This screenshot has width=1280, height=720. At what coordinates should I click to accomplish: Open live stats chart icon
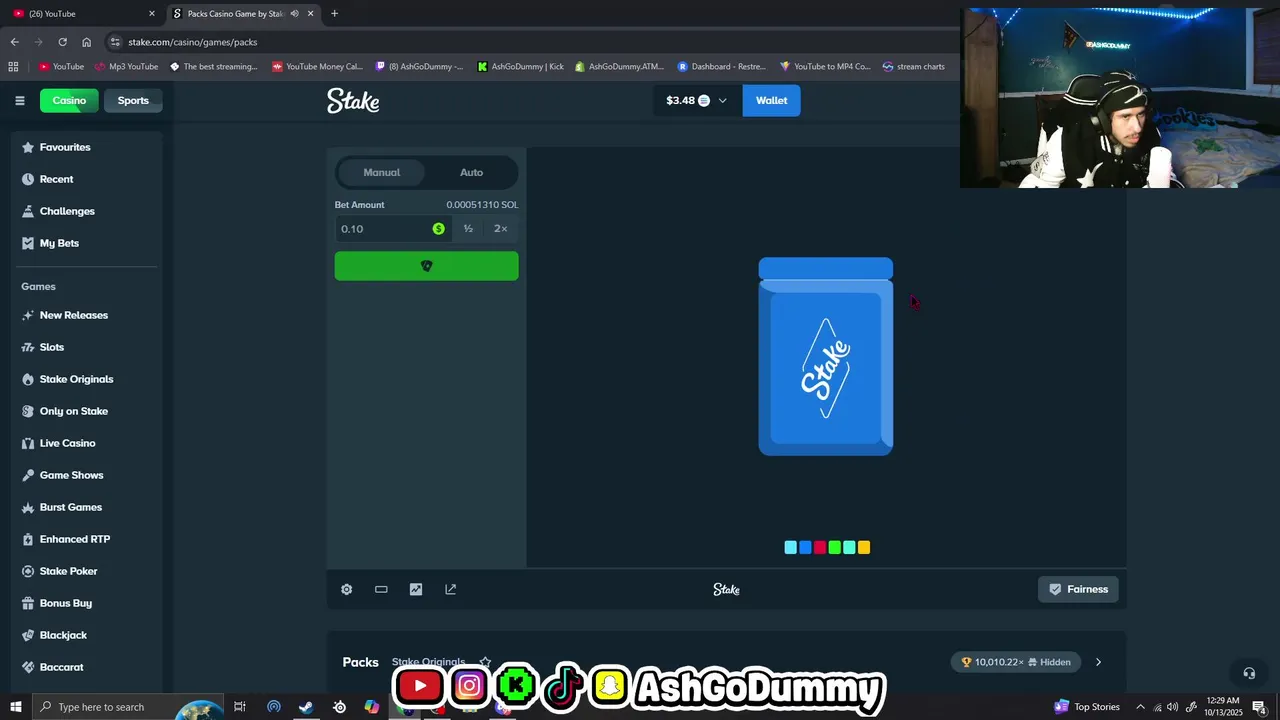point(416,589)
